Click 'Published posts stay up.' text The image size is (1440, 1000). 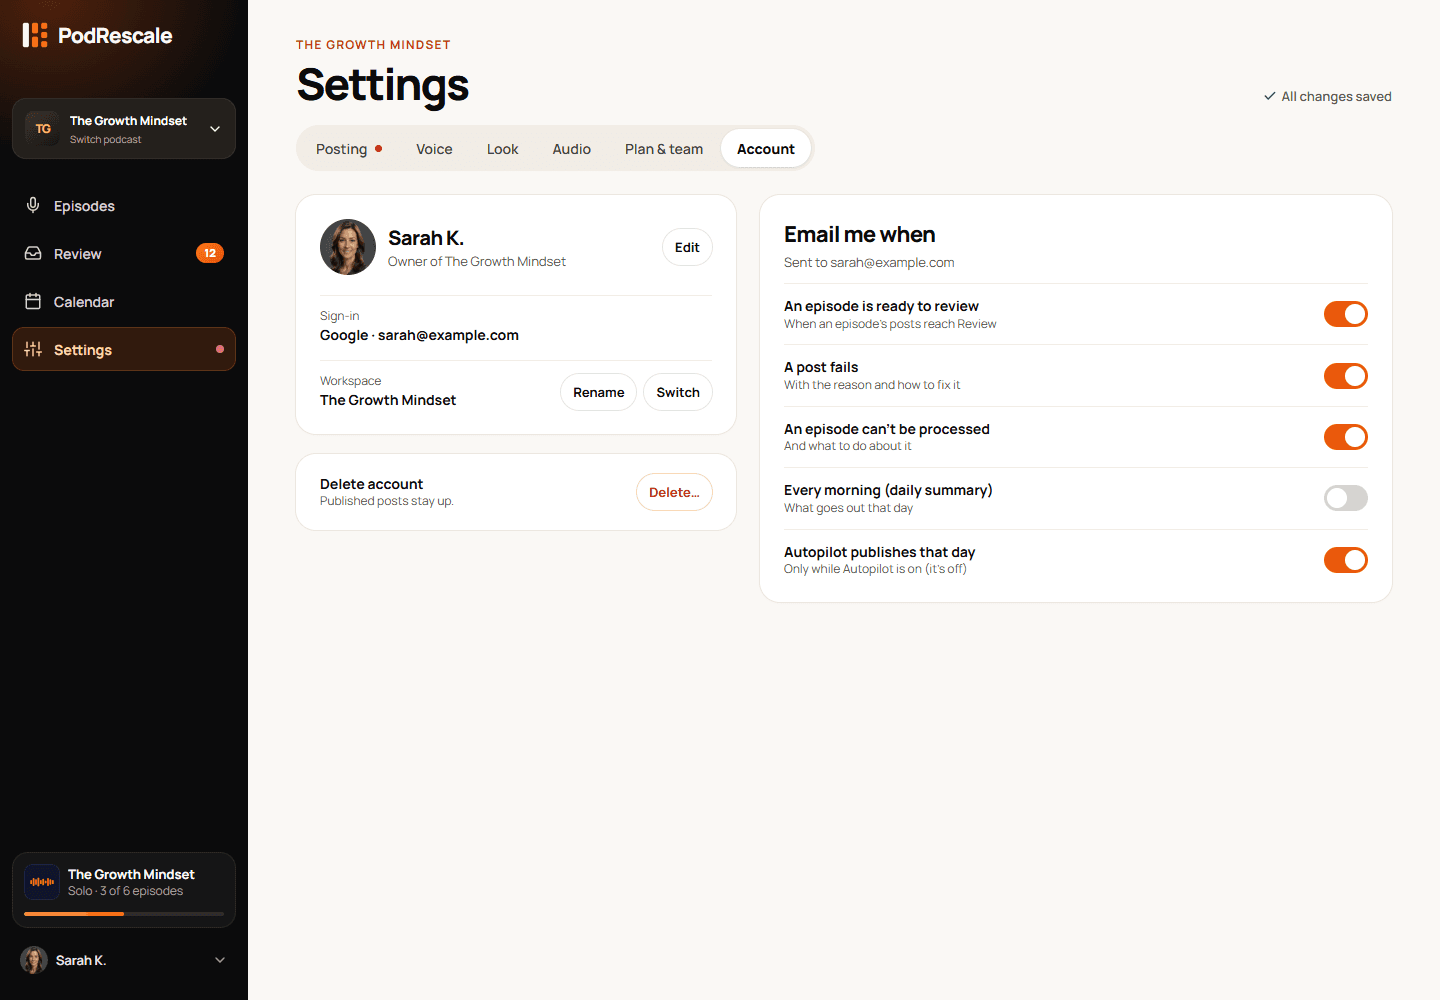coord(387,501)
